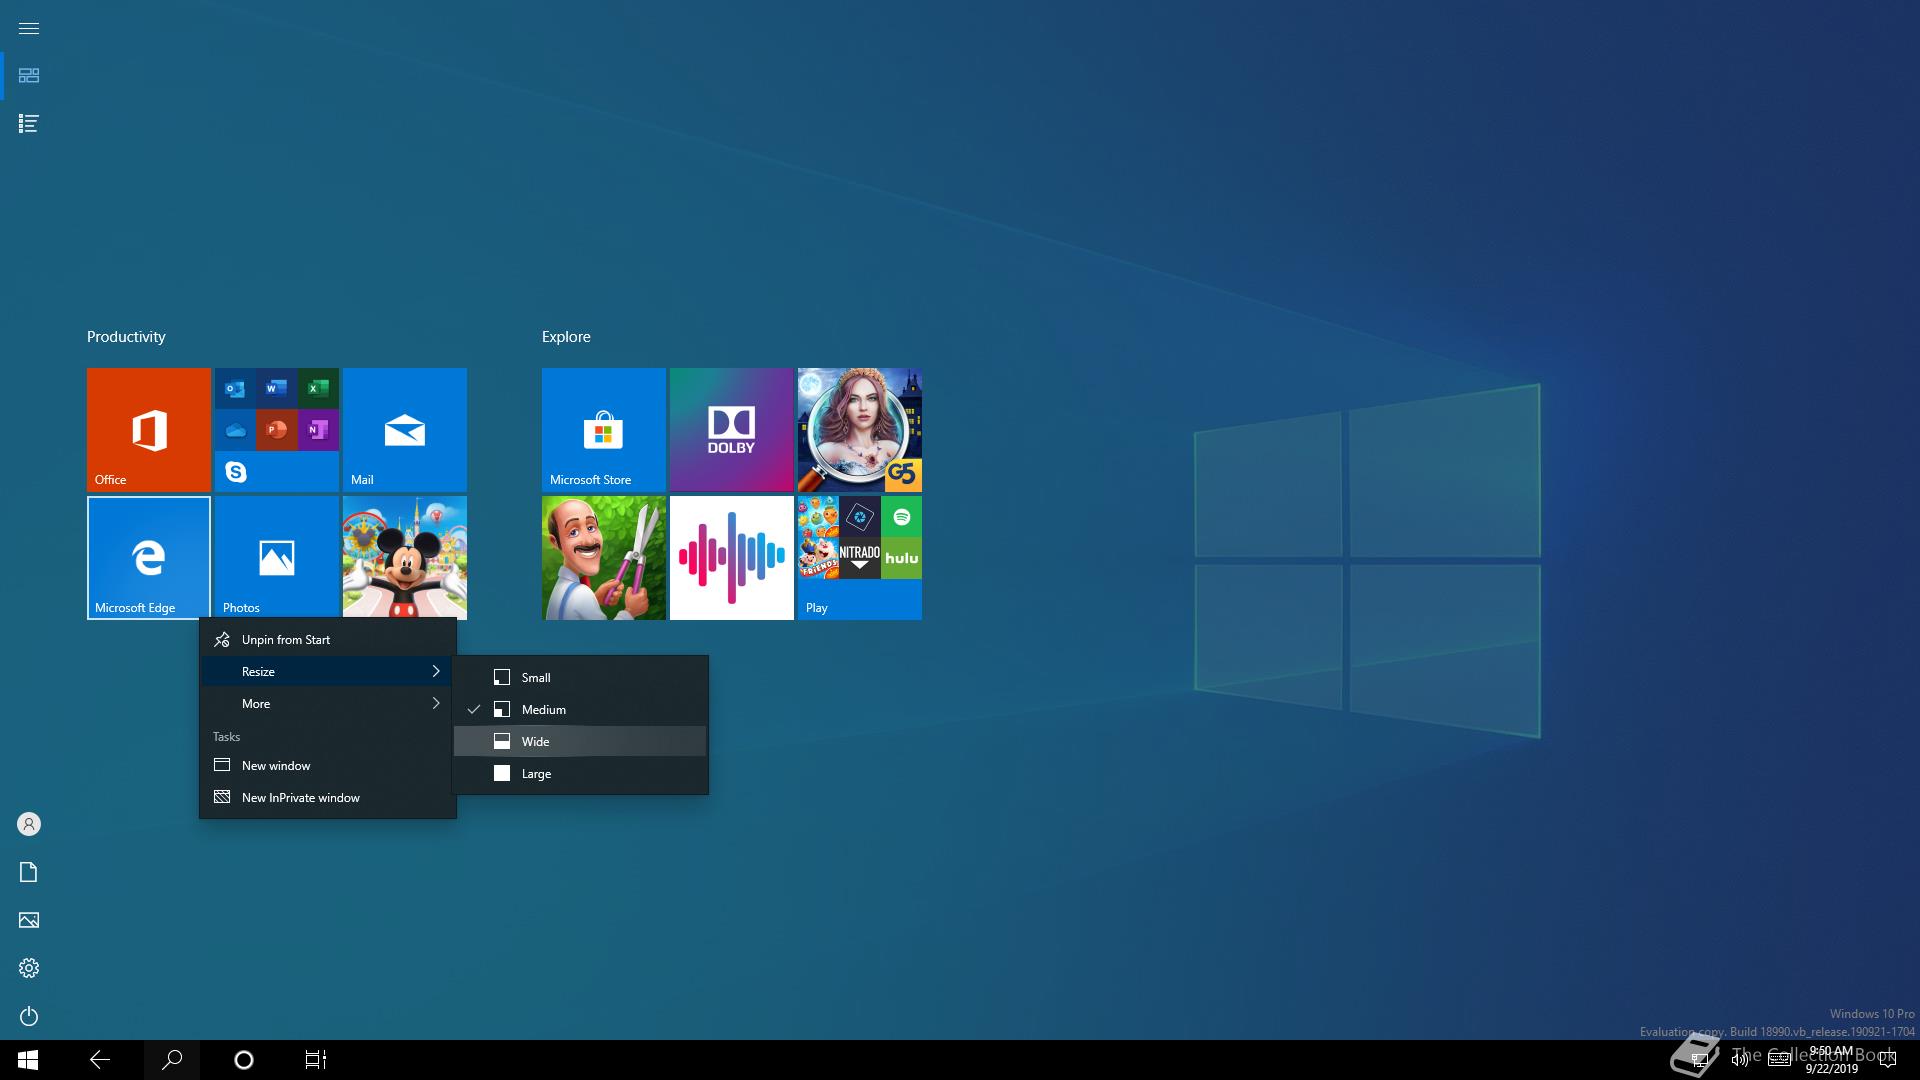Set tile size to Small

[580, 678]
